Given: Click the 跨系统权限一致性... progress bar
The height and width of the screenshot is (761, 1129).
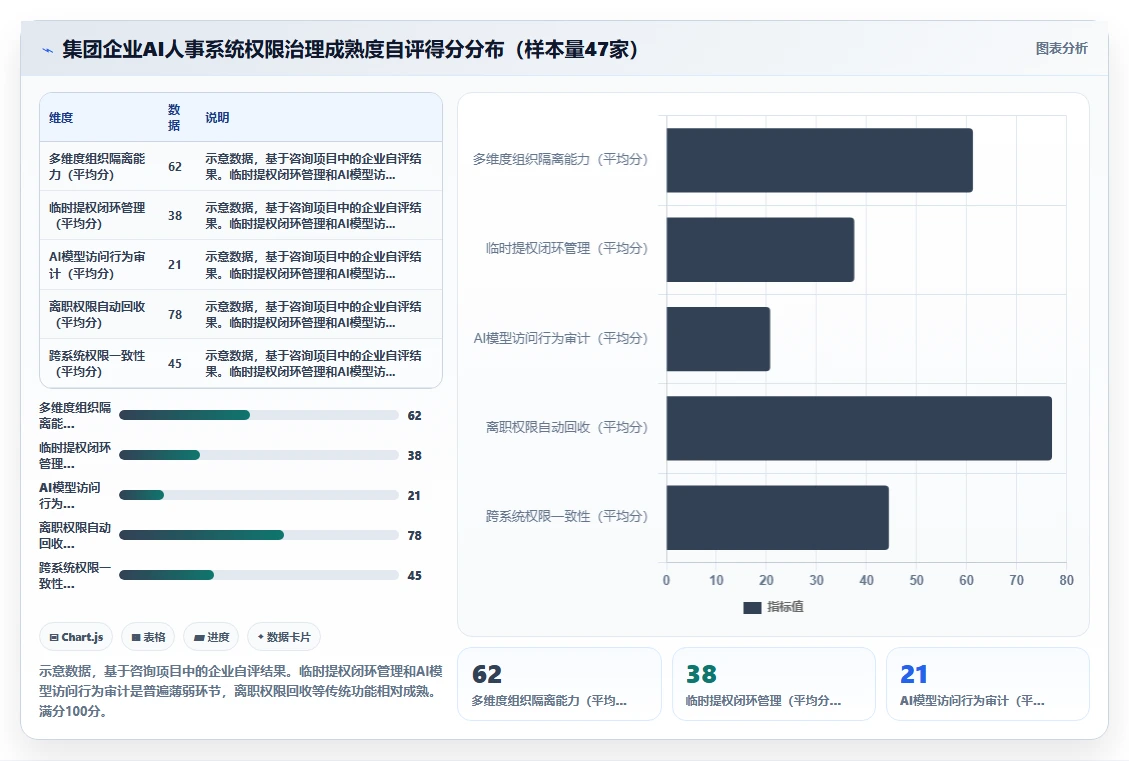Looking at the screenshot, I should [x=258, y=575].
